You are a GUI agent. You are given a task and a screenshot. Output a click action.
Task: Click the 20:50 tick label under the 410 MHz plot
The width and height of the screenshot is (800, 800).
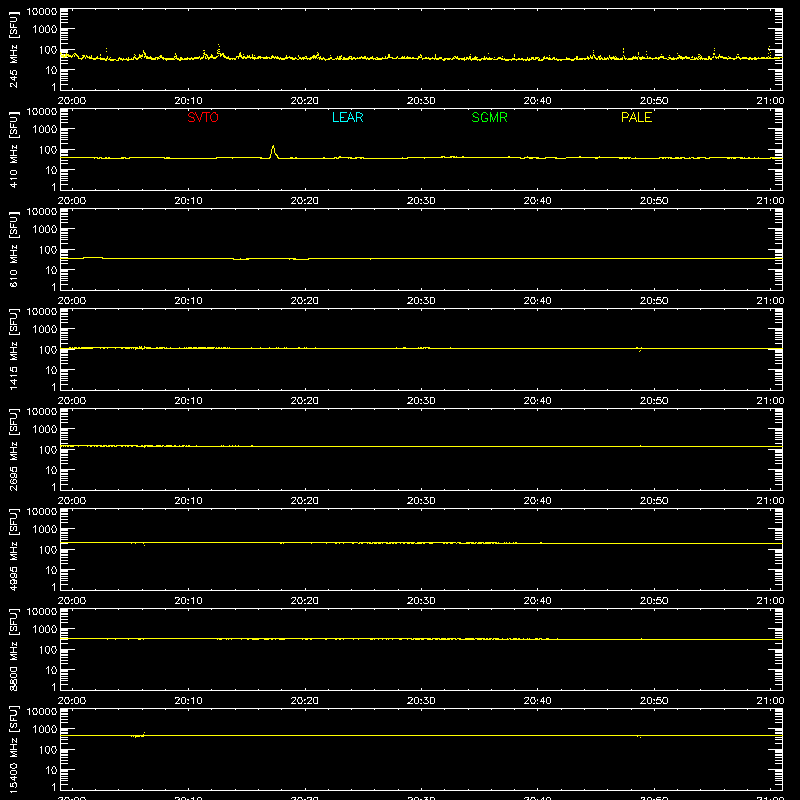tap(654, 201)
